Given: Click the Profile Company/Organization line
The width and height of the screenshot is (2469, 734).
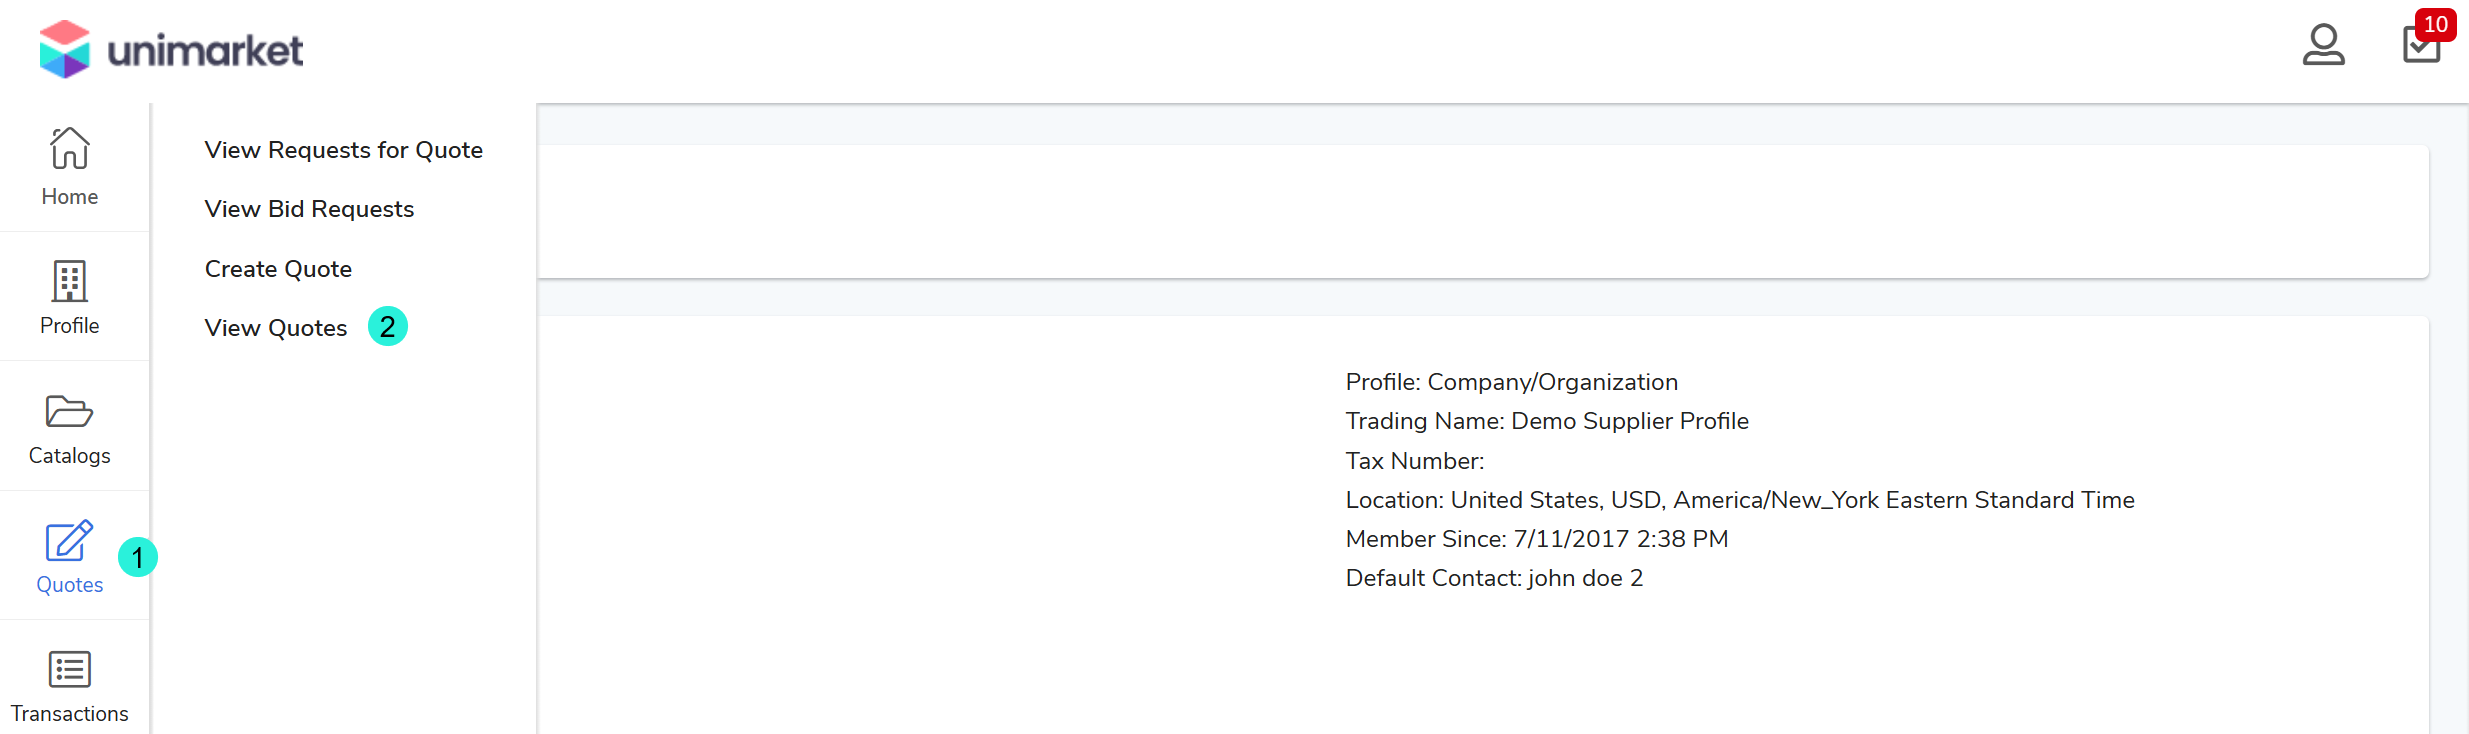Looking at the screenshot, I should point(1511,382).
